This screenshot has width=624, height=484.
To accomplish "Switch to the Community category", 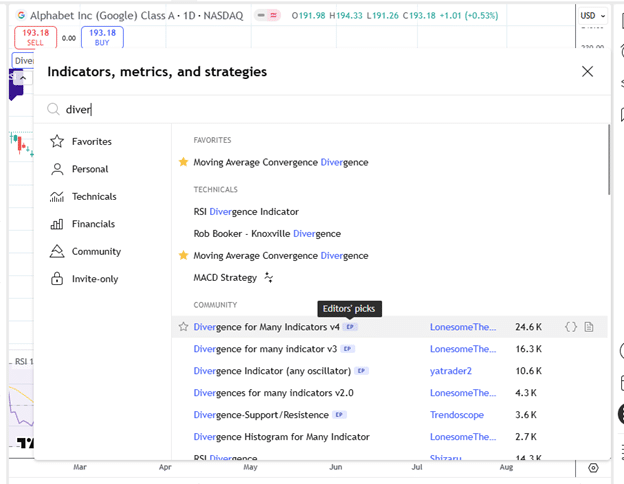I will click(x=95, y=252).
